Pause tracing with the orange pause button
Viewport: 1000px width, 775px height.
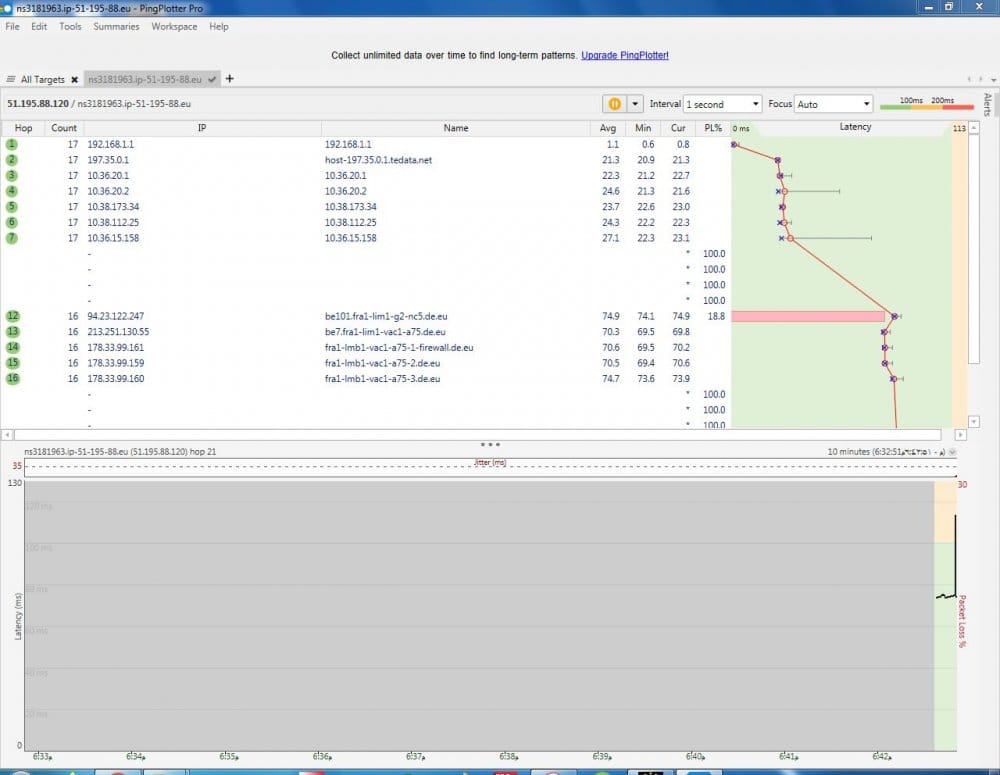613,104
